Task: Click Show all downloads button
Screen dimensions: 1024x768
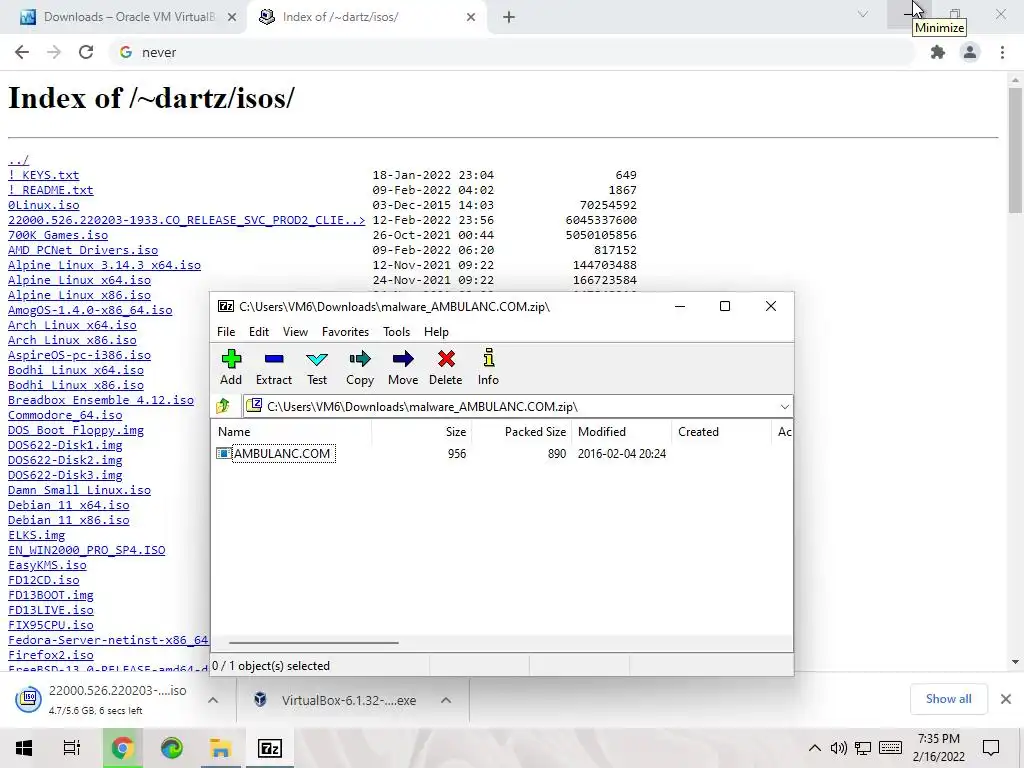Action: (x=948, y=699)
